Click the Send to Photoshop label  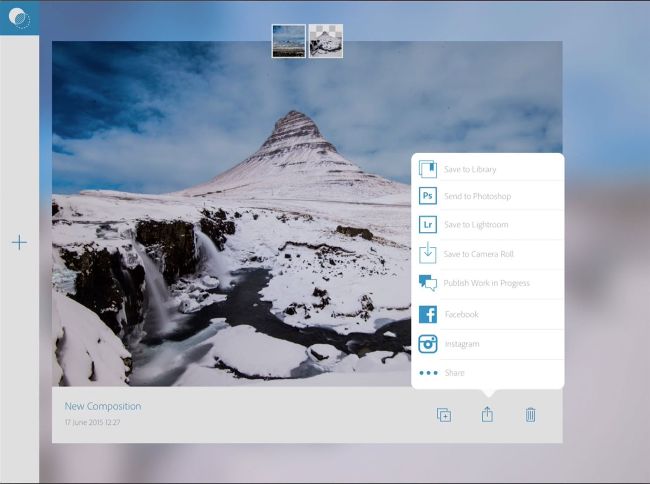[x=477, y=196]
